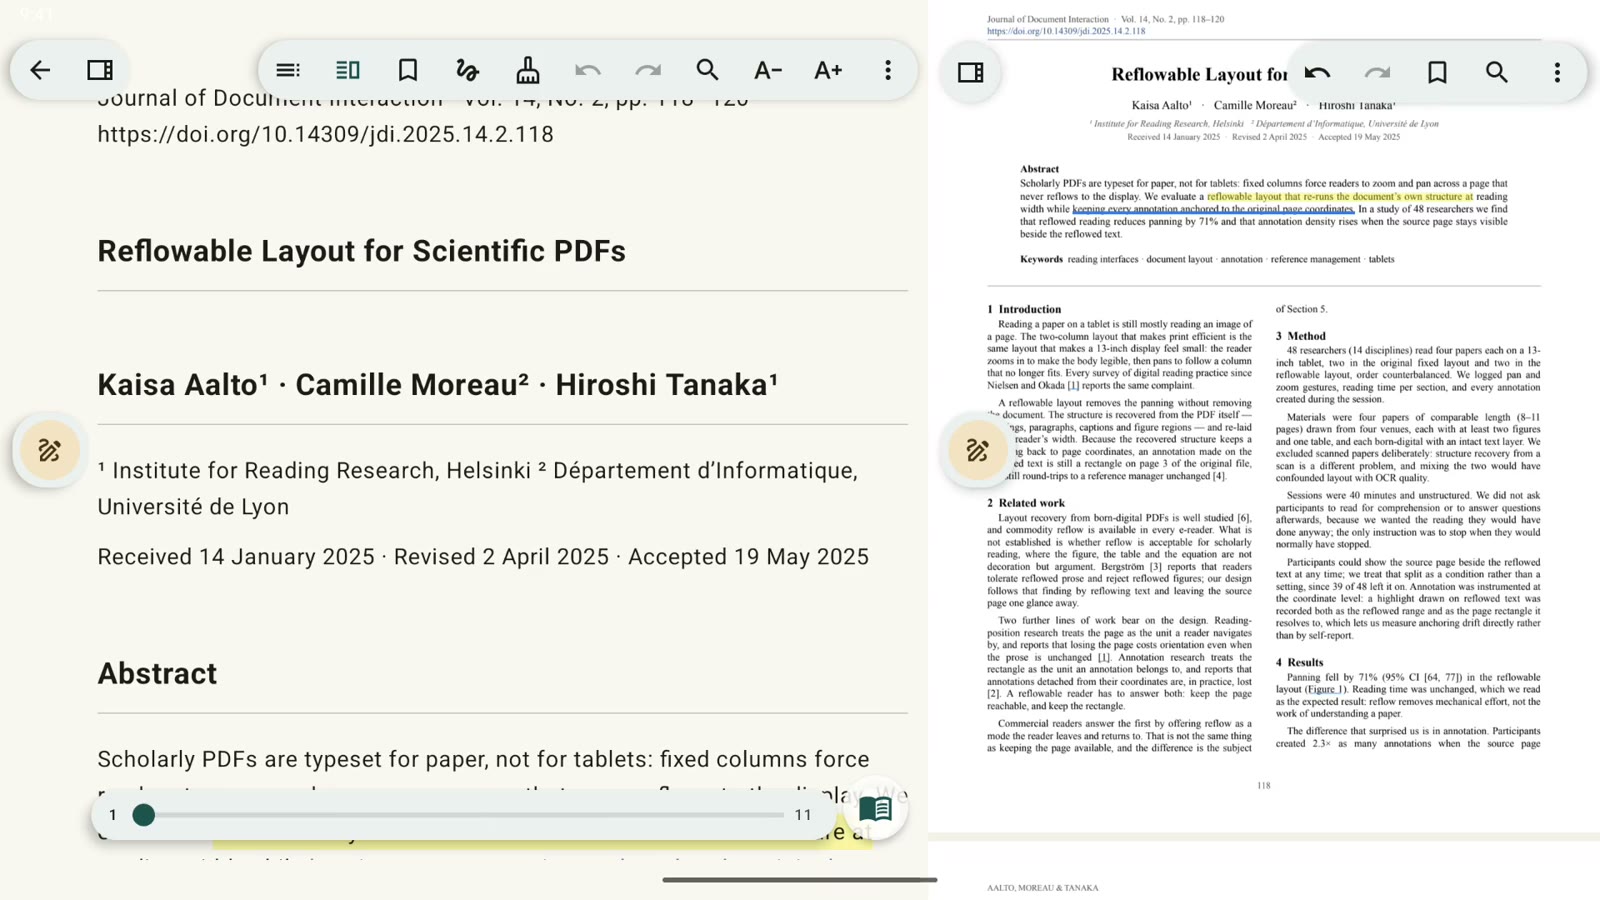1600x900 pixels.
Task: Bookmark this page from the left toolbar
Action: coord(408,70)
